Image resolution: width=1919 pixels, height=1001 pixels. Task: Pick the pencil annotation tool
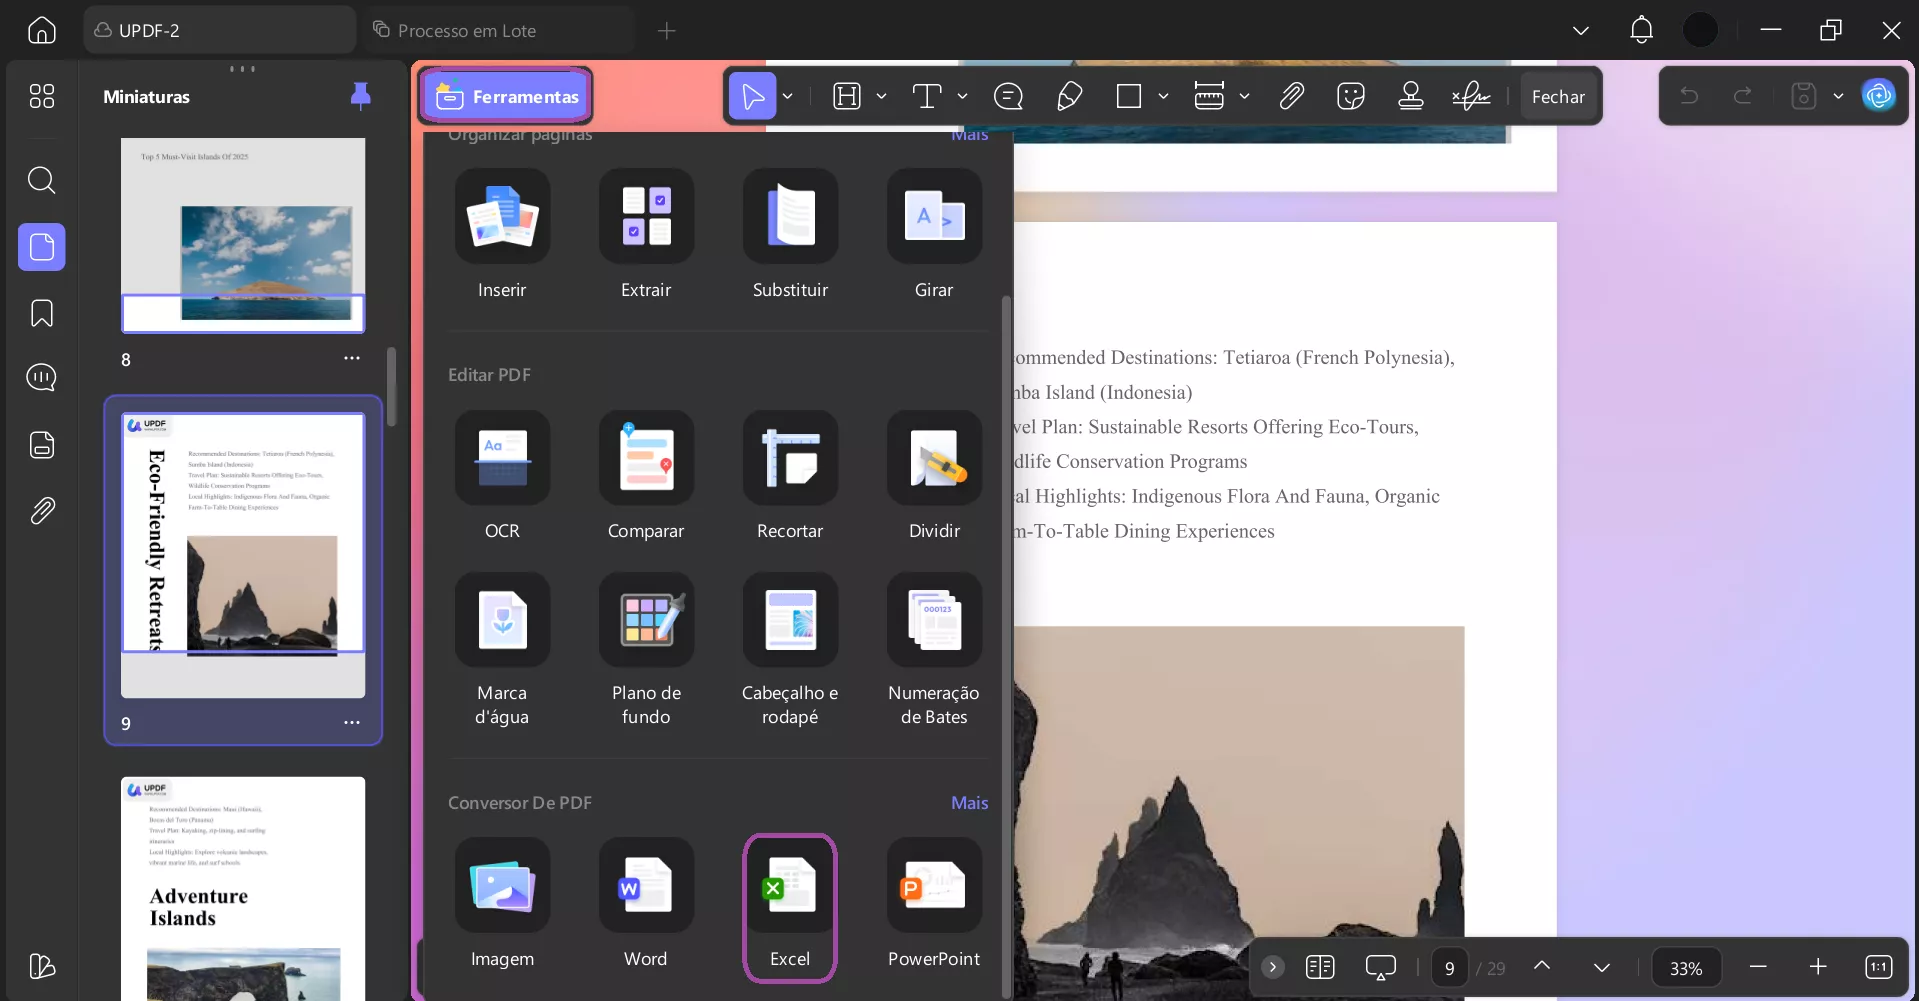tap(1069, 95)
